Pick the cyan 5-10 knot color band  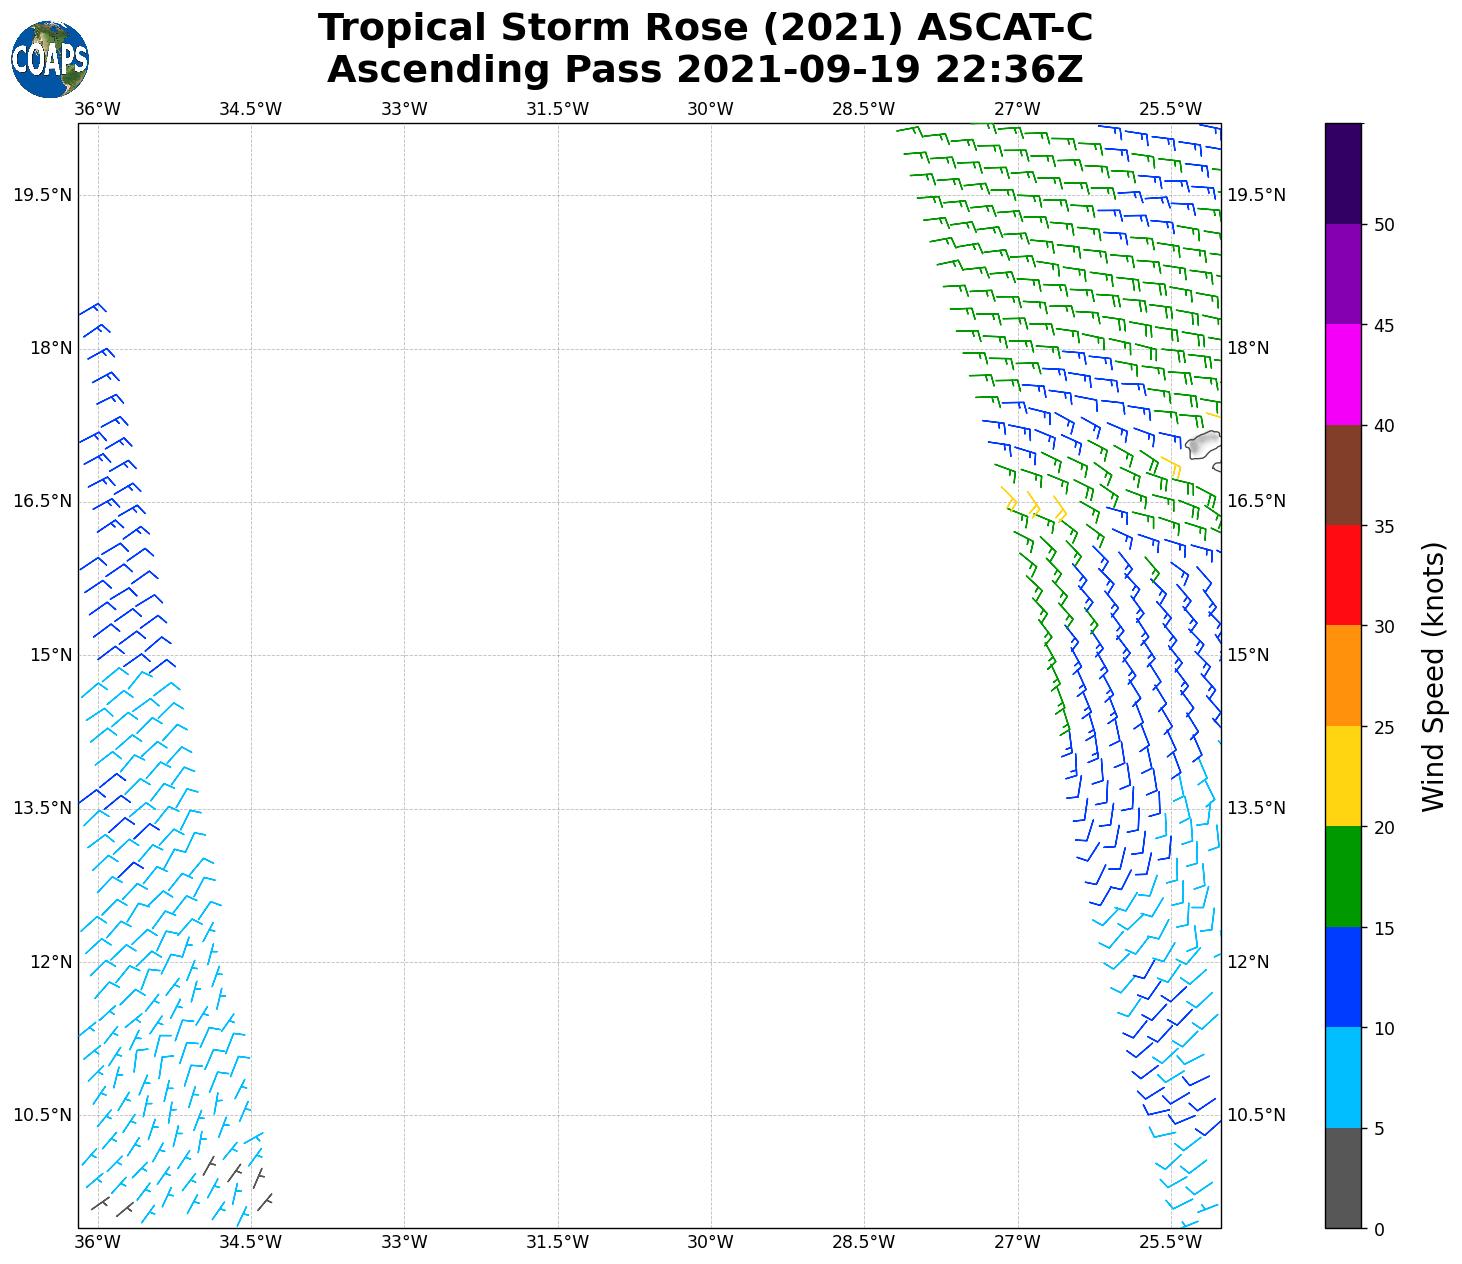pyautogui.click(x=1342, y=1077)
